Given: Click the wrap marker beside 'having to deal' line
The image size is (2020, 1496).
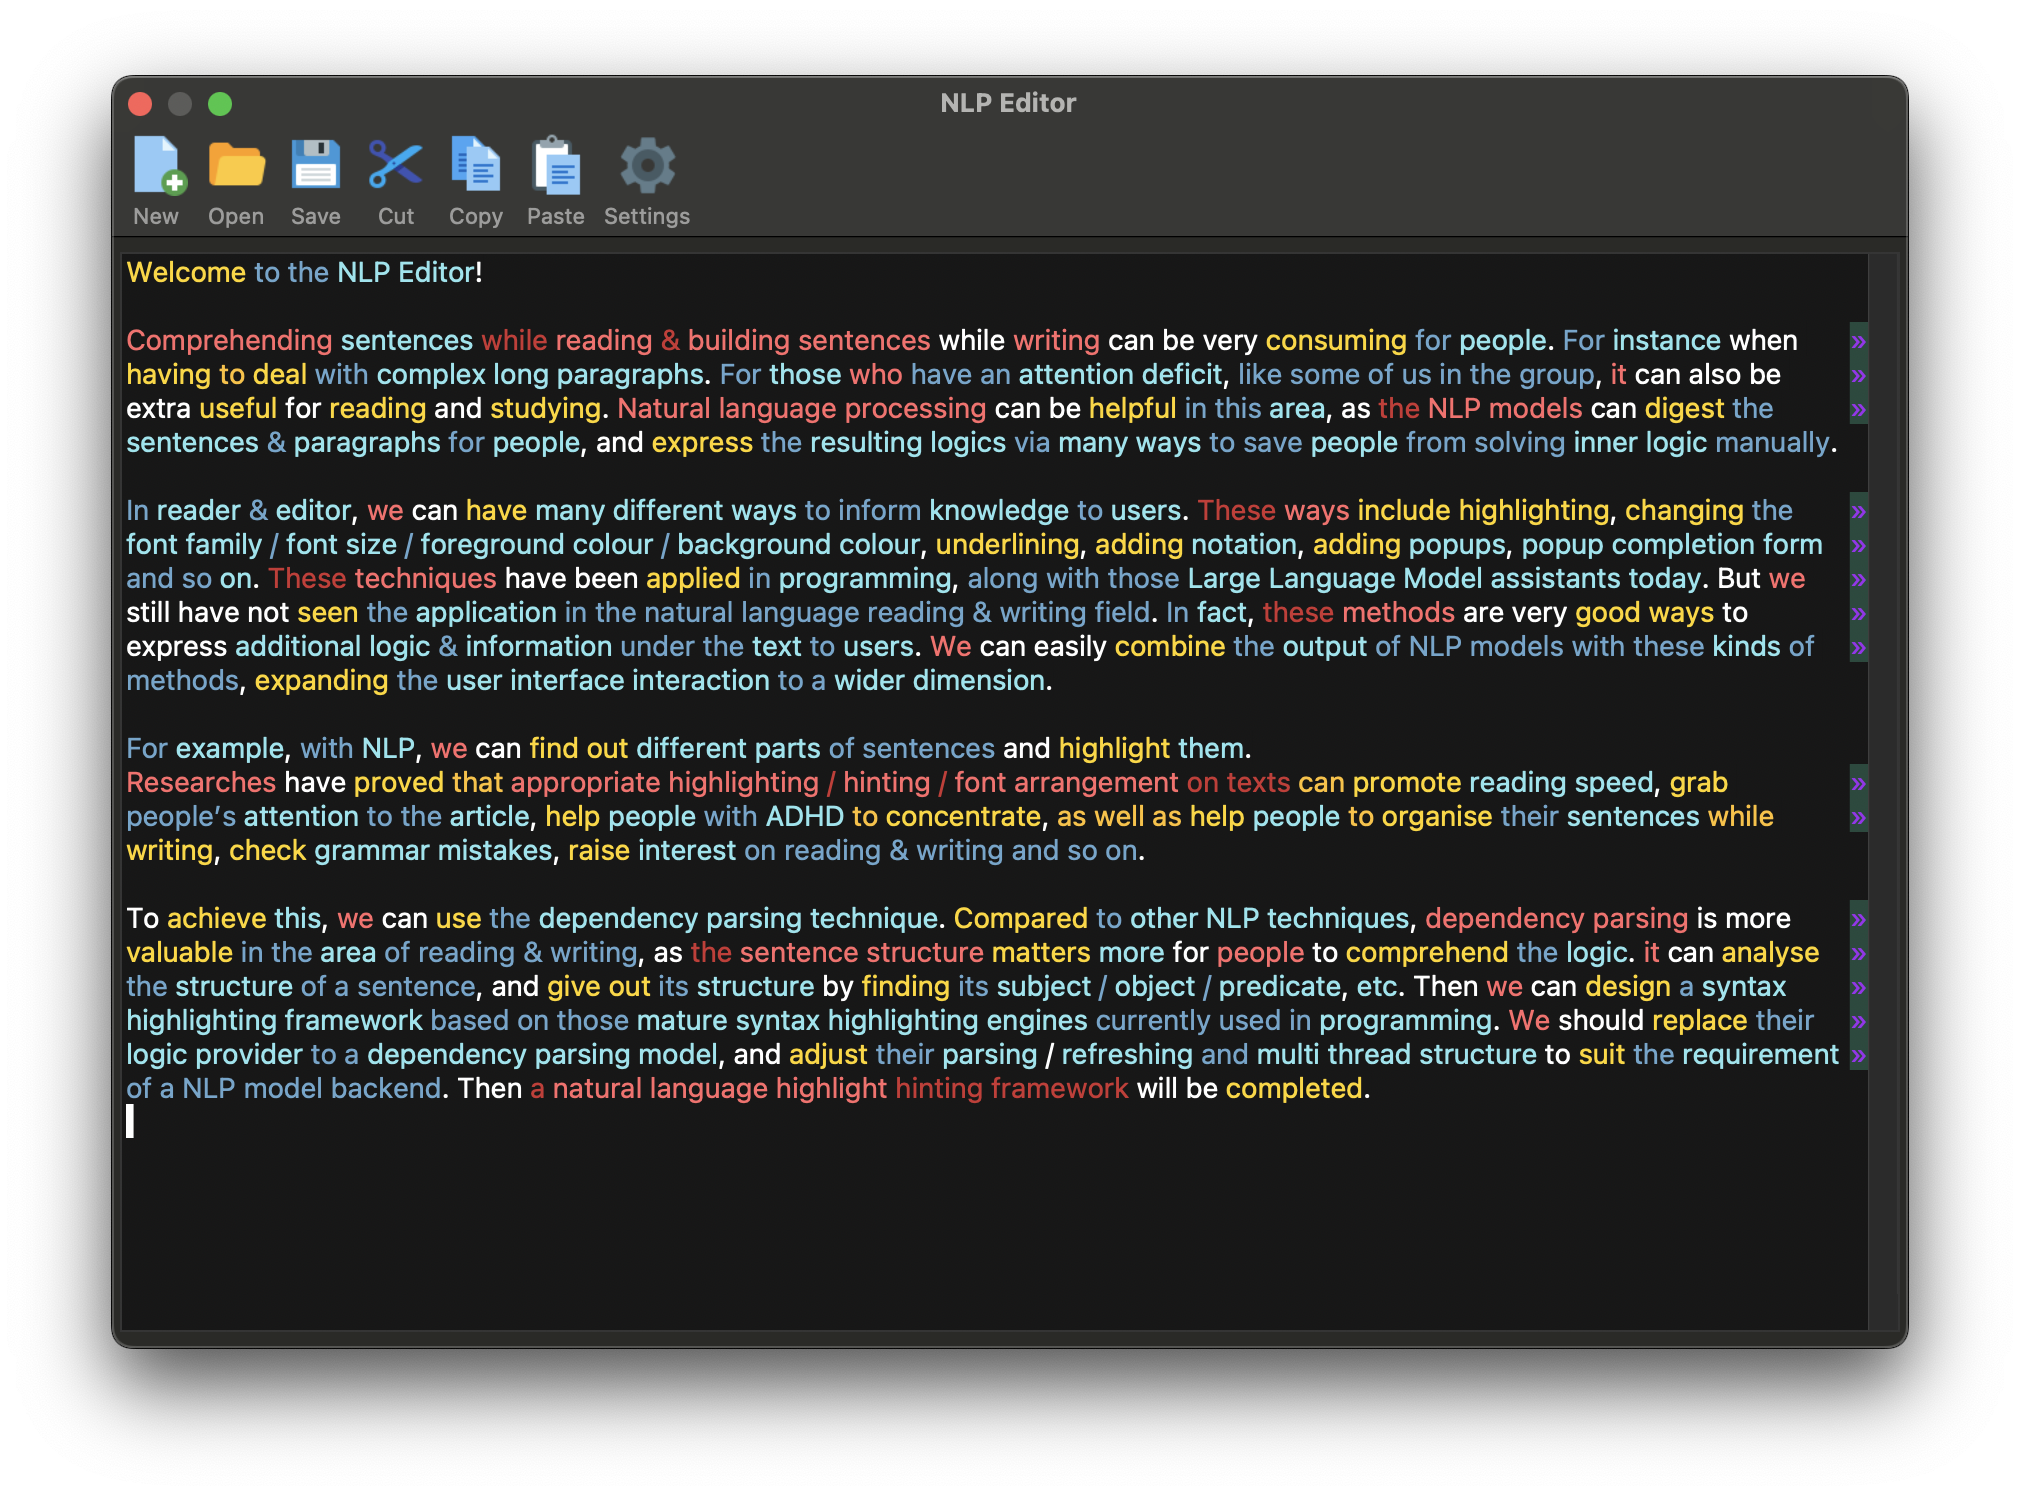Looking at the screenshot, I should (x=1858, y=375).
